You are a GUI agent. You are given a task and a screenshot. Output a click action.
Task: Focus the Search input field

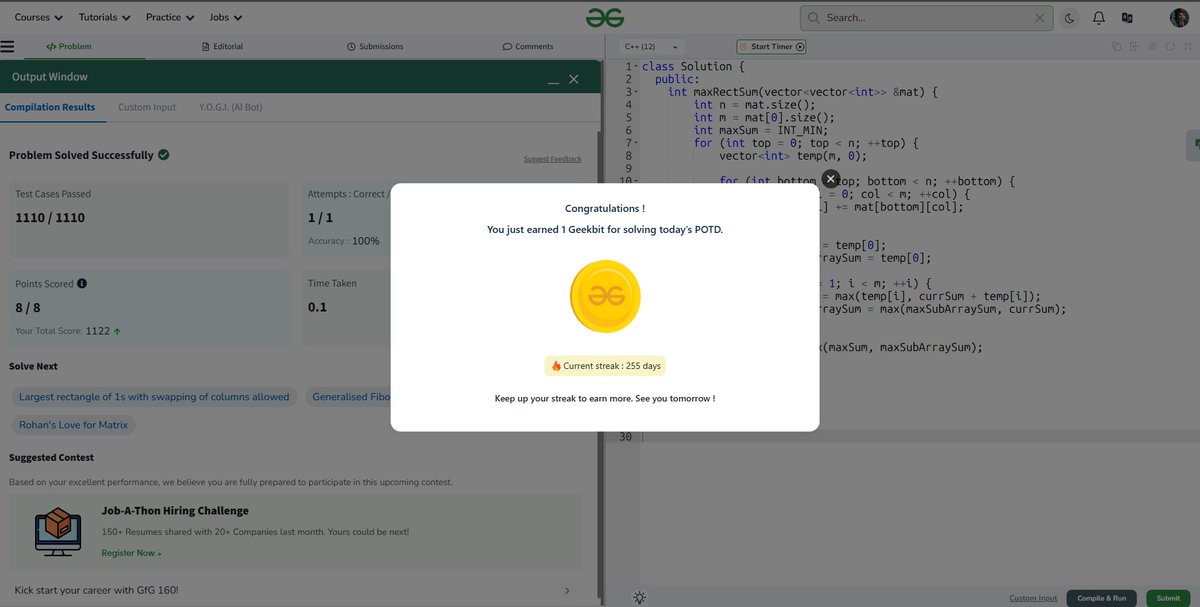click(926, 17)
